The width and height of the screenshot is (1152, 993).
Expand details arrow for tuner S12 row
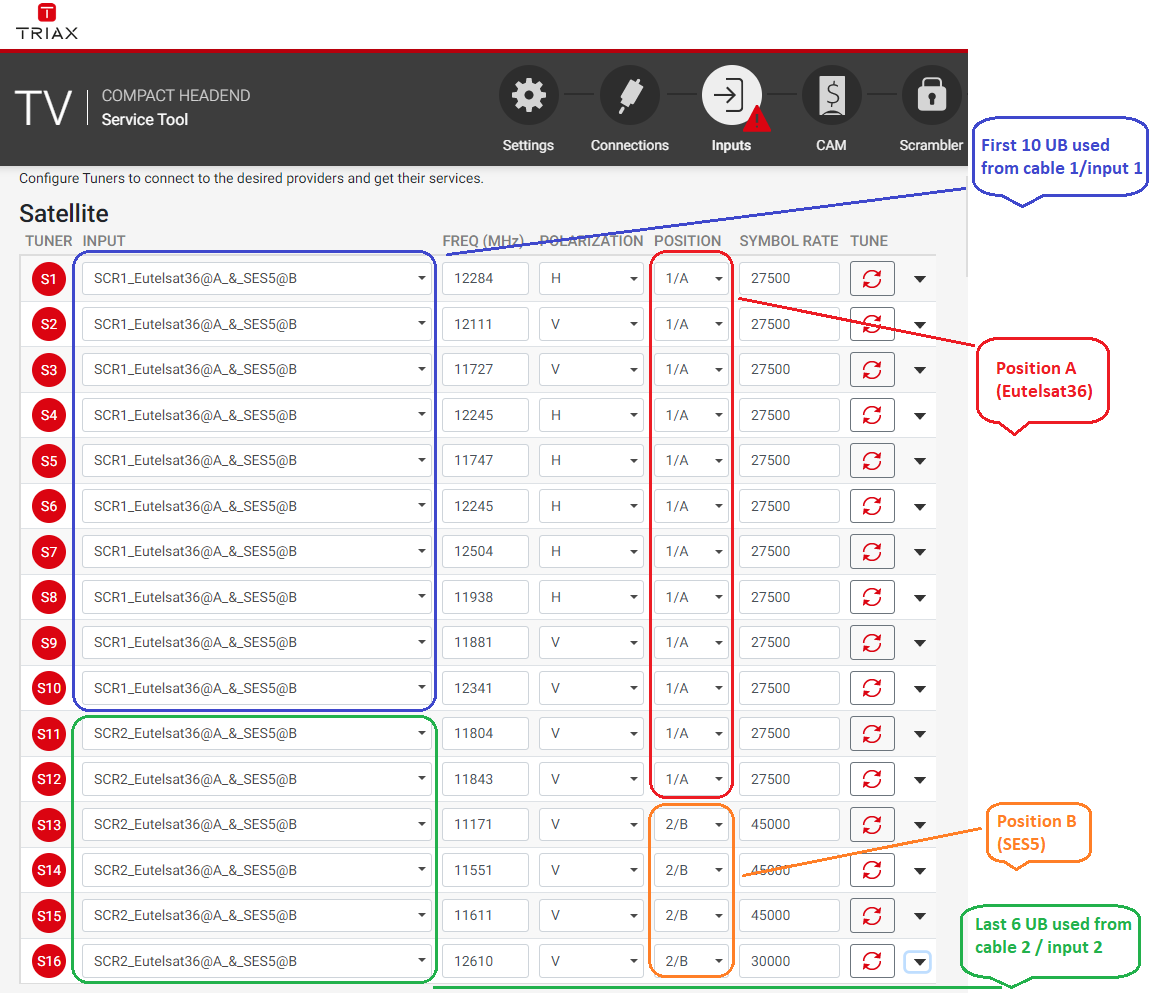(920, 780)
